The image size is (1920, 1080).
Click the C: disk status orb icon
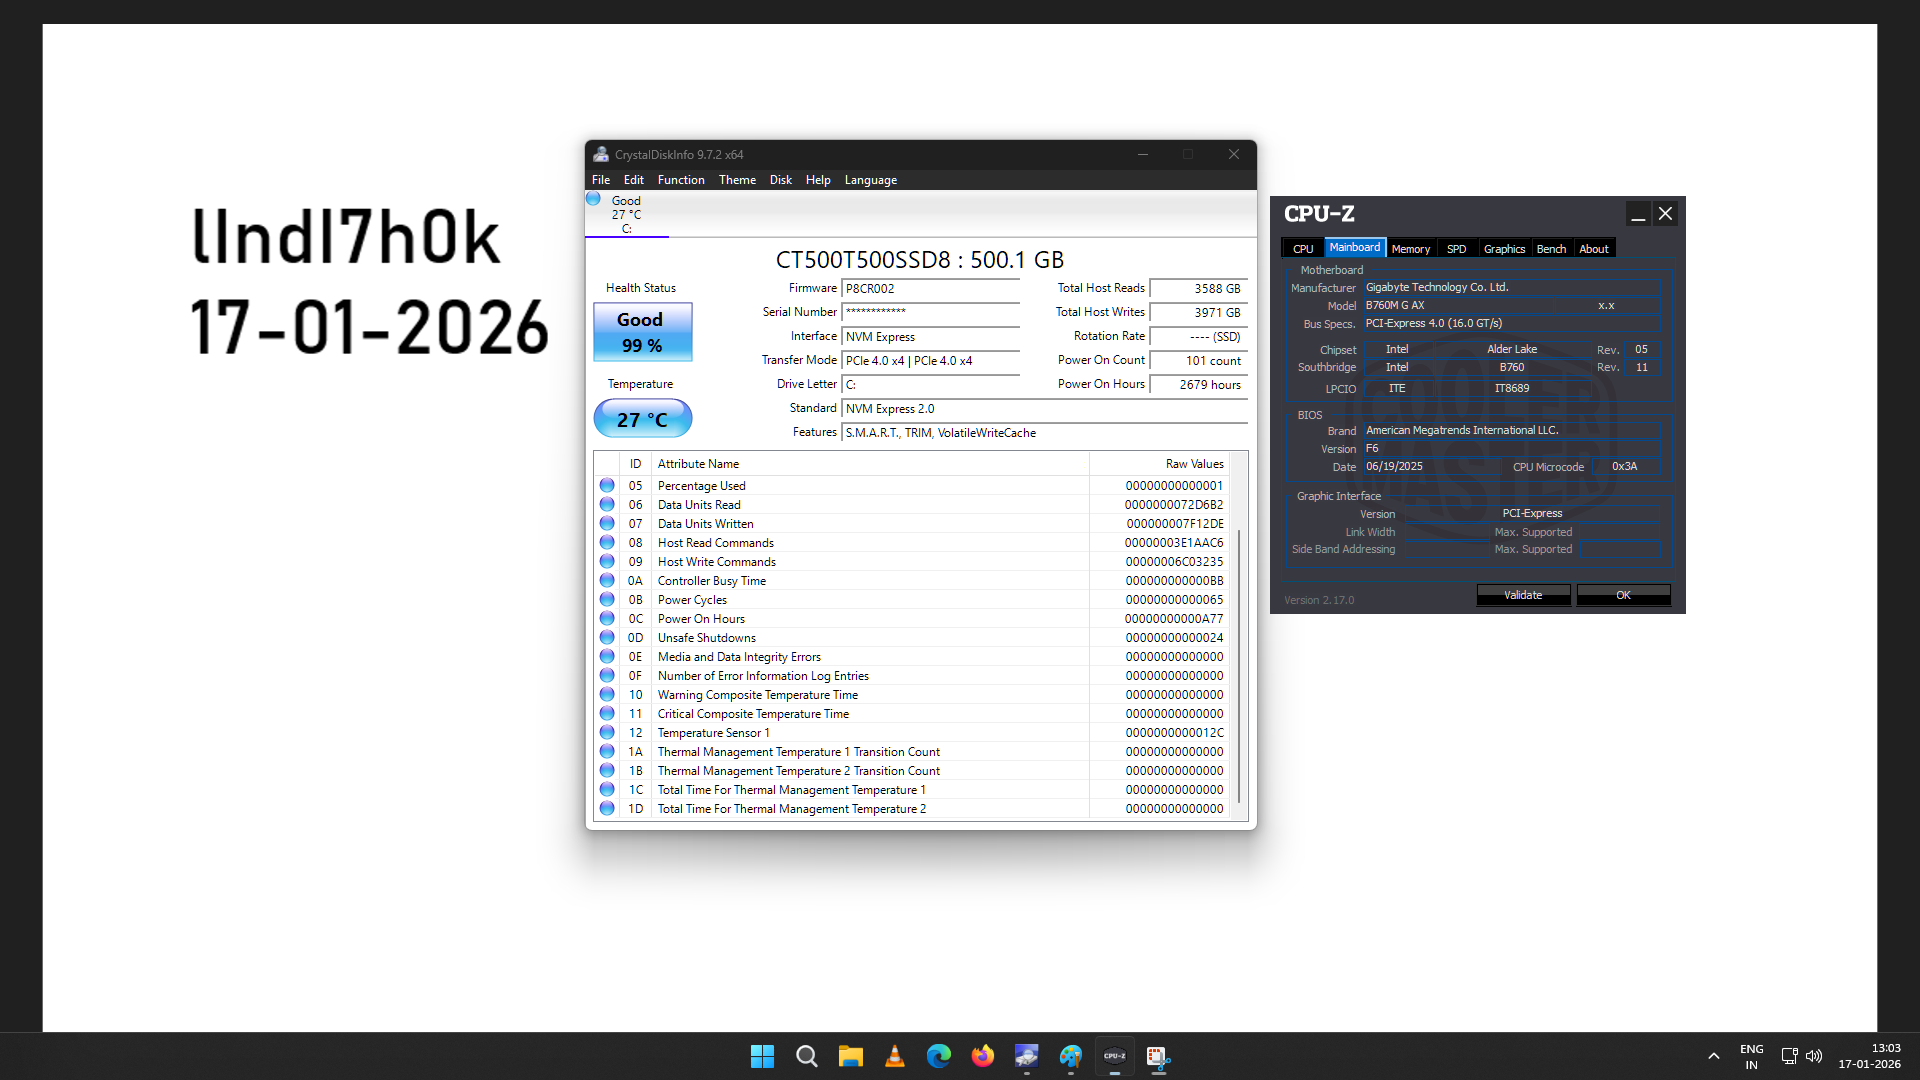pyautogui.click(x=593, y=199)
